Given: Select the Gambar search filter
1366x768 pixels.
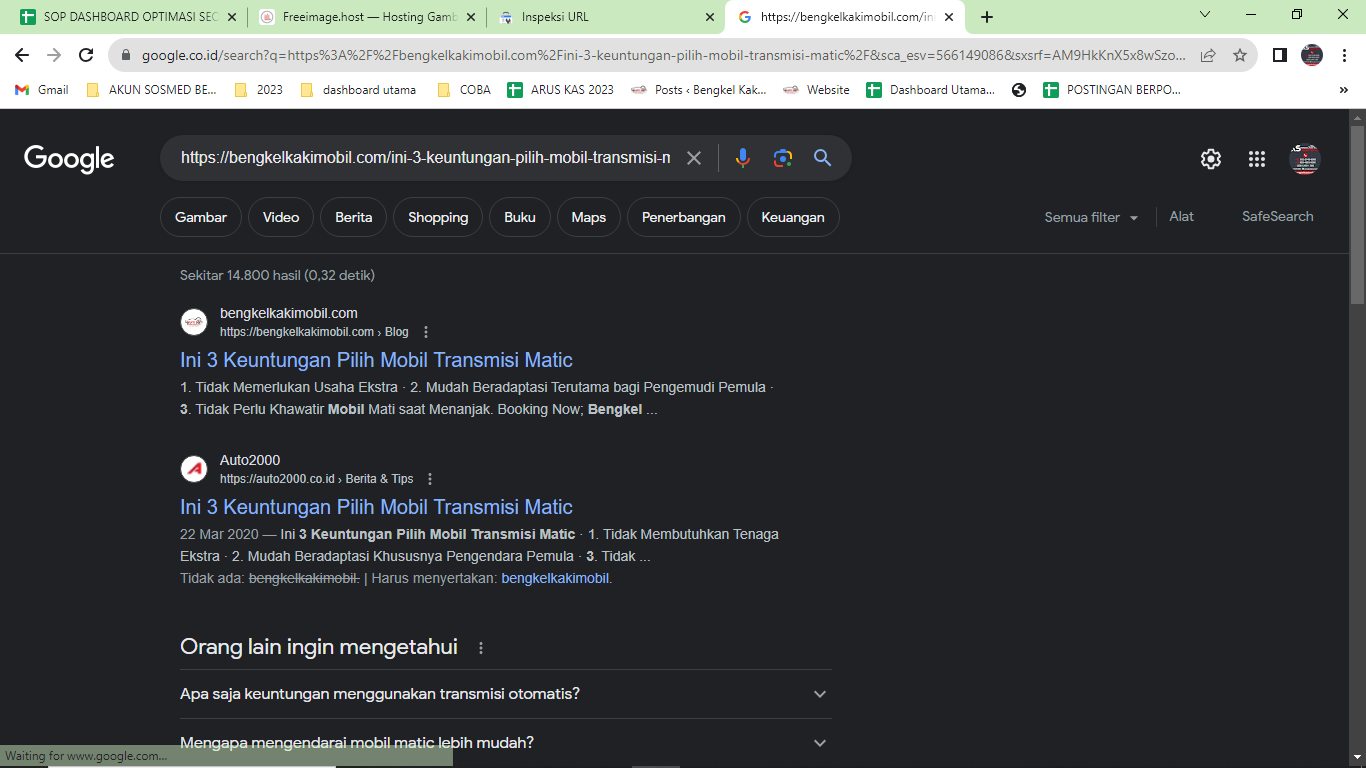Looking at the screenshot, I should (x=201, y=217).
